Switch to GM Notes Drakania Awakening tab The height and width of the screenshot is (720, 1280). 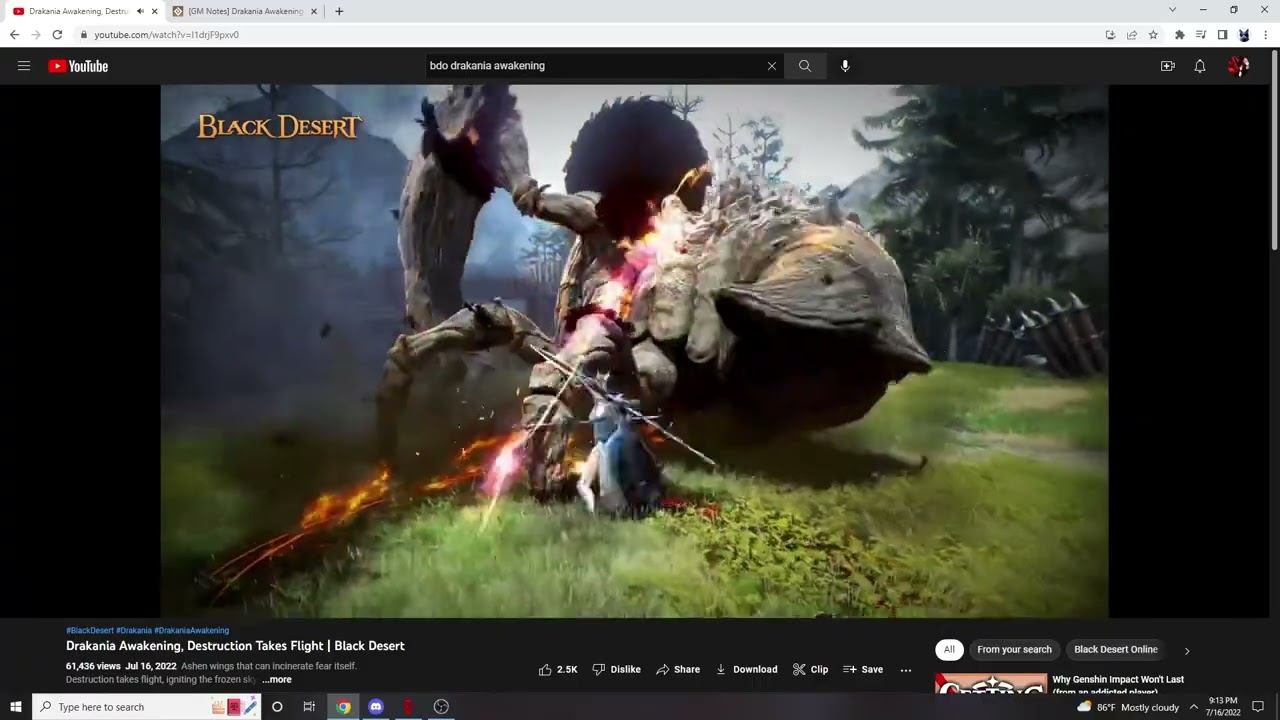[245, 11]
